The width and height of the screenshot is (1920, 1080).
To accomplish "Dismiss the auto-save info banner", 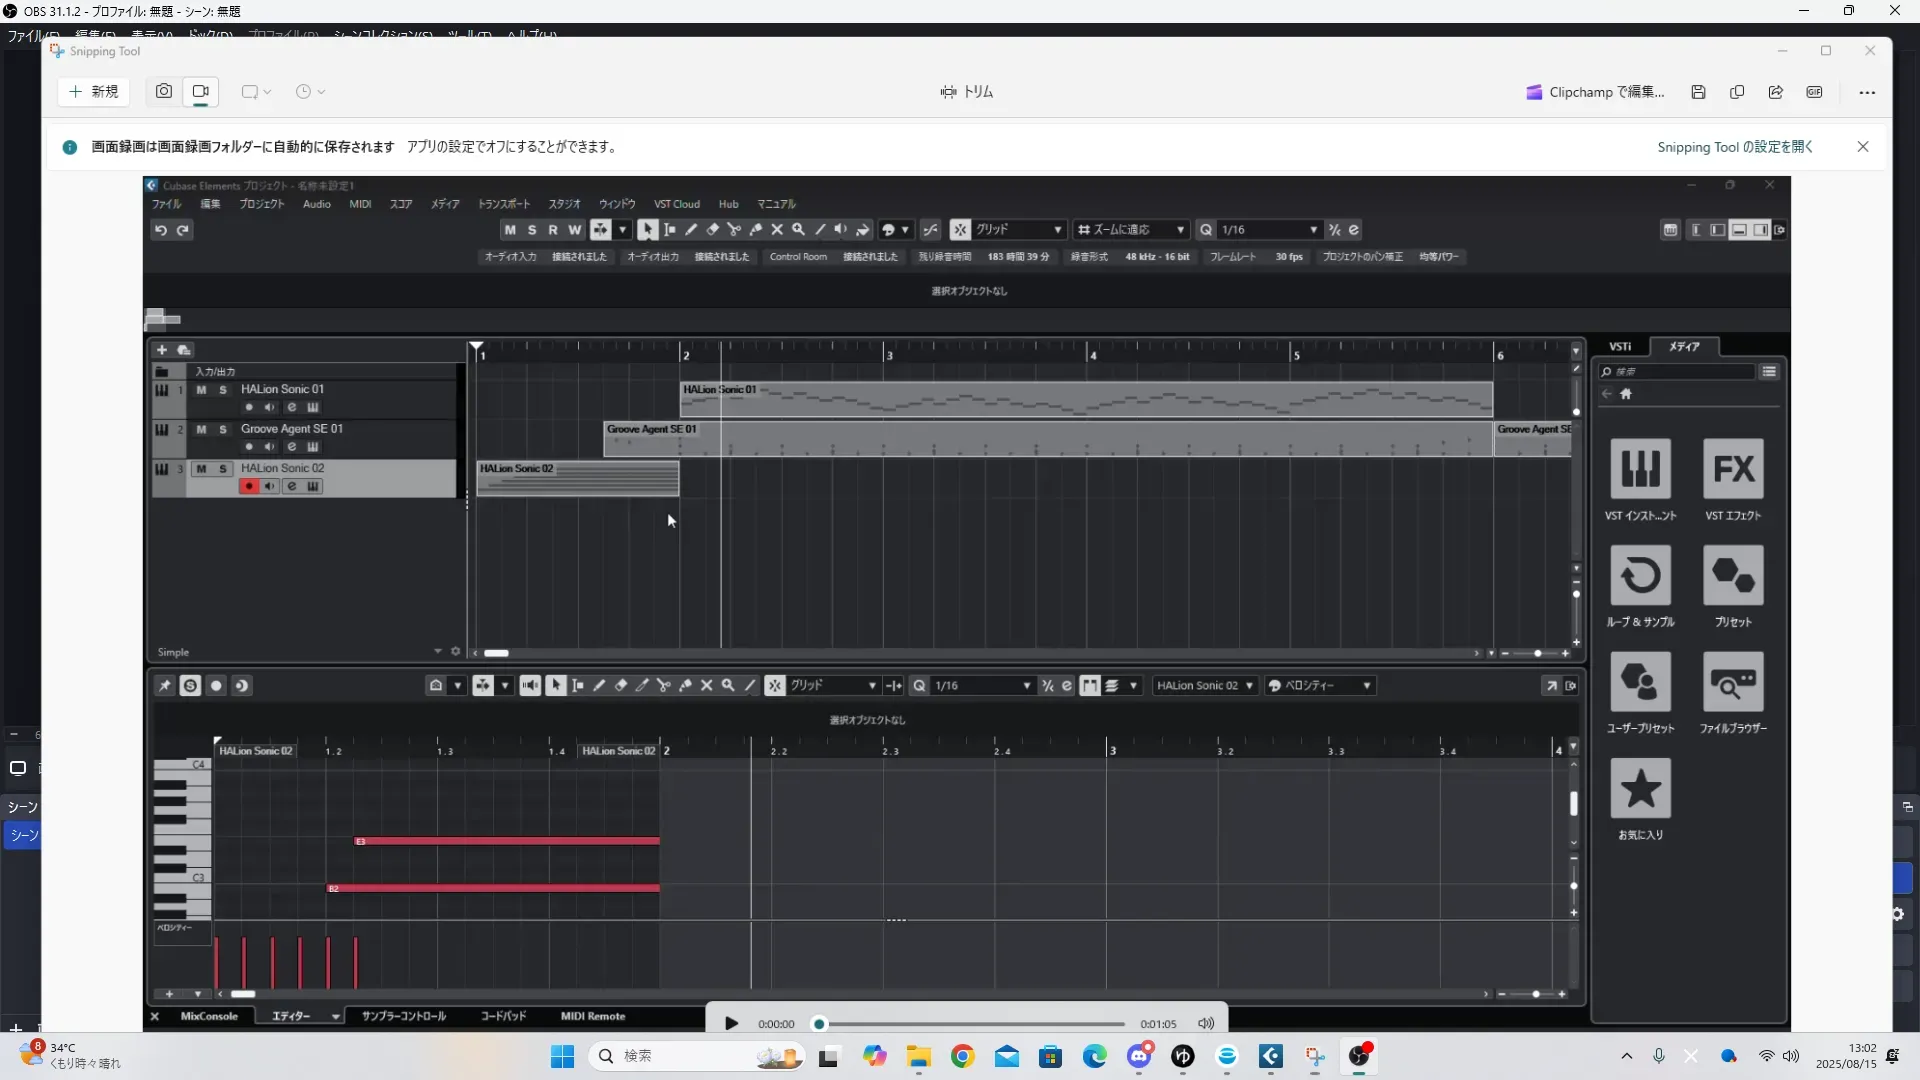I will (x=1863, y=147).
